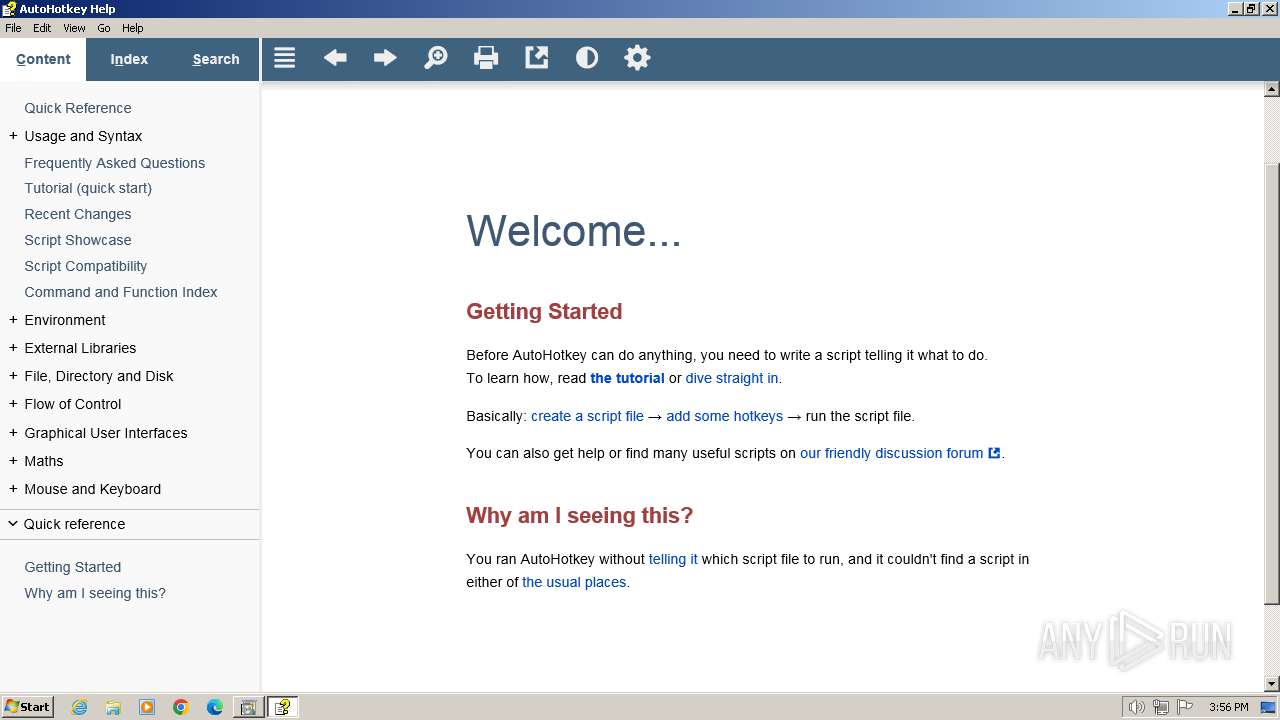Viewport: 1280px width, 720px height.
Task: Launch Google Chrome from taskbar
Action: pos(181,707)
